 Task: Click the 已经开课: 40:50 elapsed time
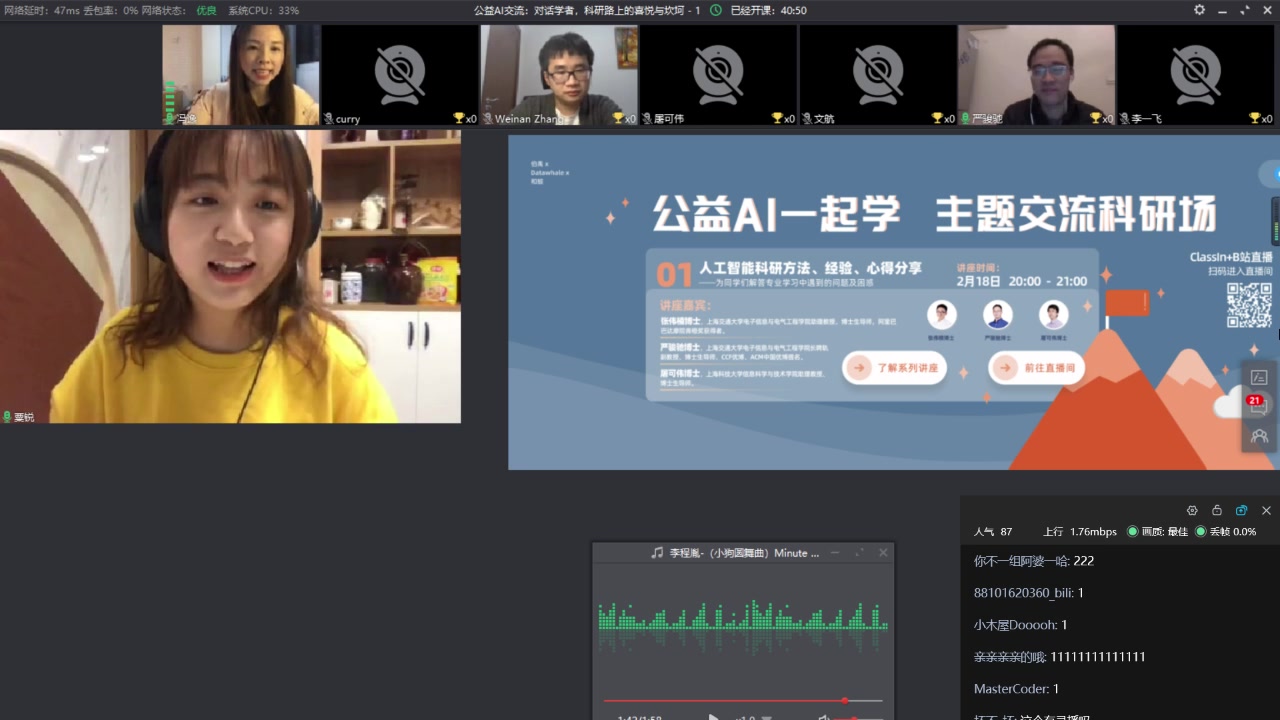pyautogui.click(x=768, y=10)
